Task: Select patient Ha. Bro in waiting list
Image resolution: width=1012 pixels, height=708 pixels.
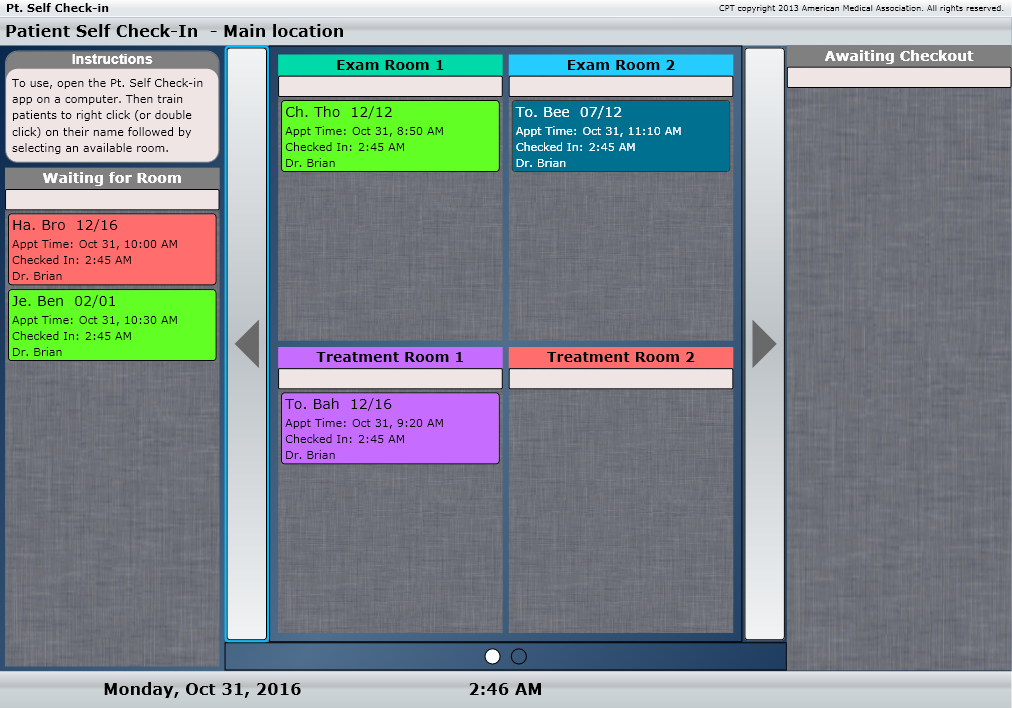Action: tap(112, 249)
